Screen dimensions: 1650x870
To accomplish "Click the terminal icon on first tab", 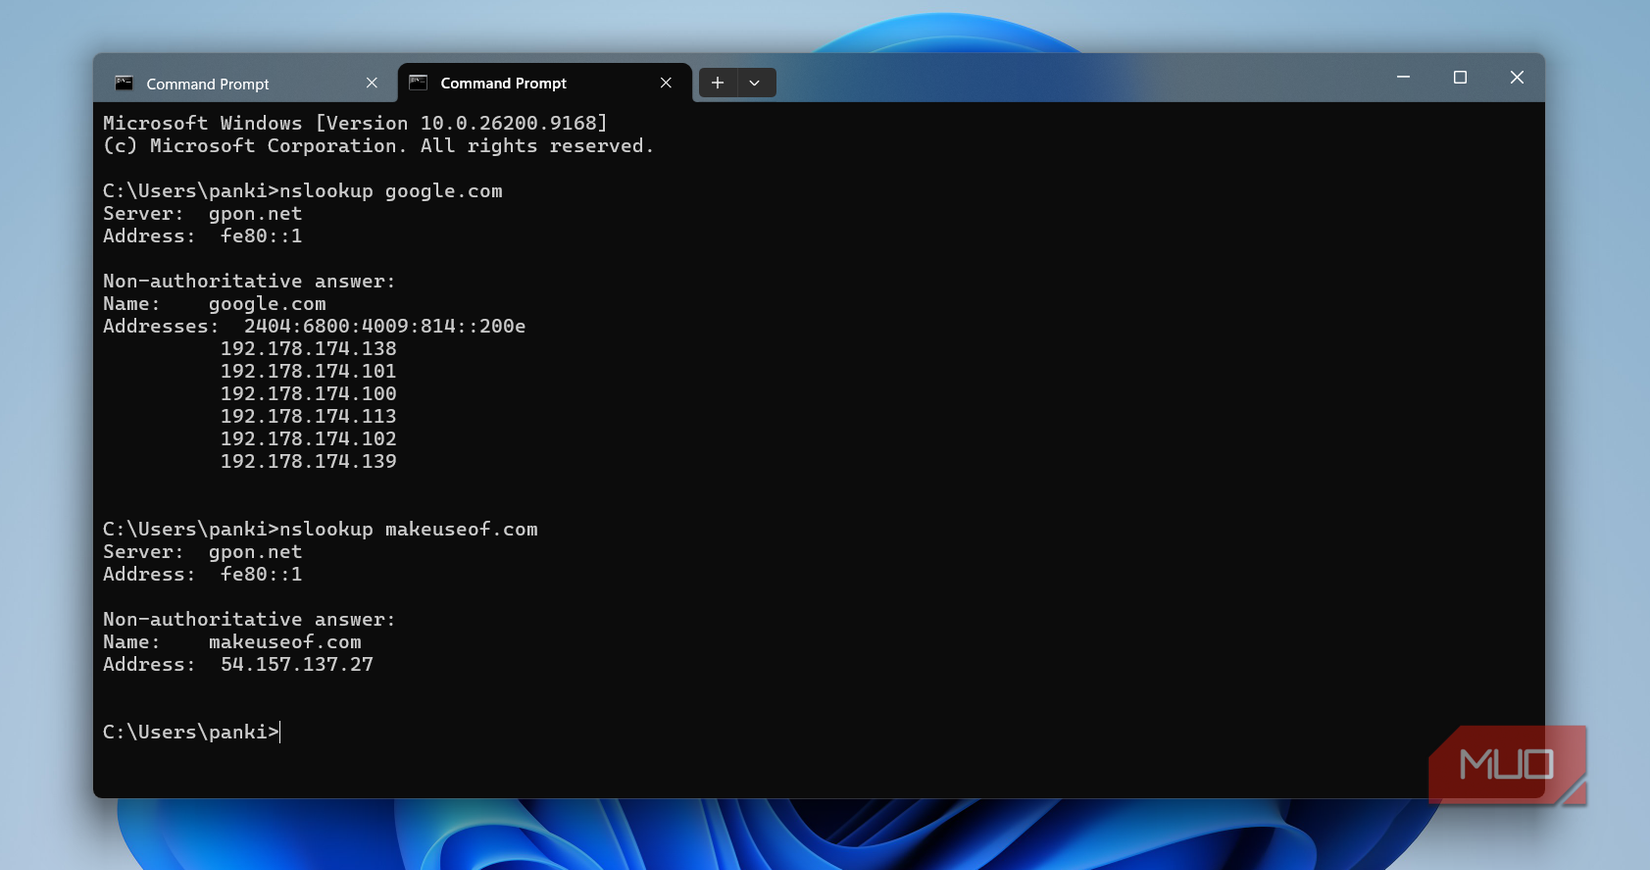I will coord(124,83).
